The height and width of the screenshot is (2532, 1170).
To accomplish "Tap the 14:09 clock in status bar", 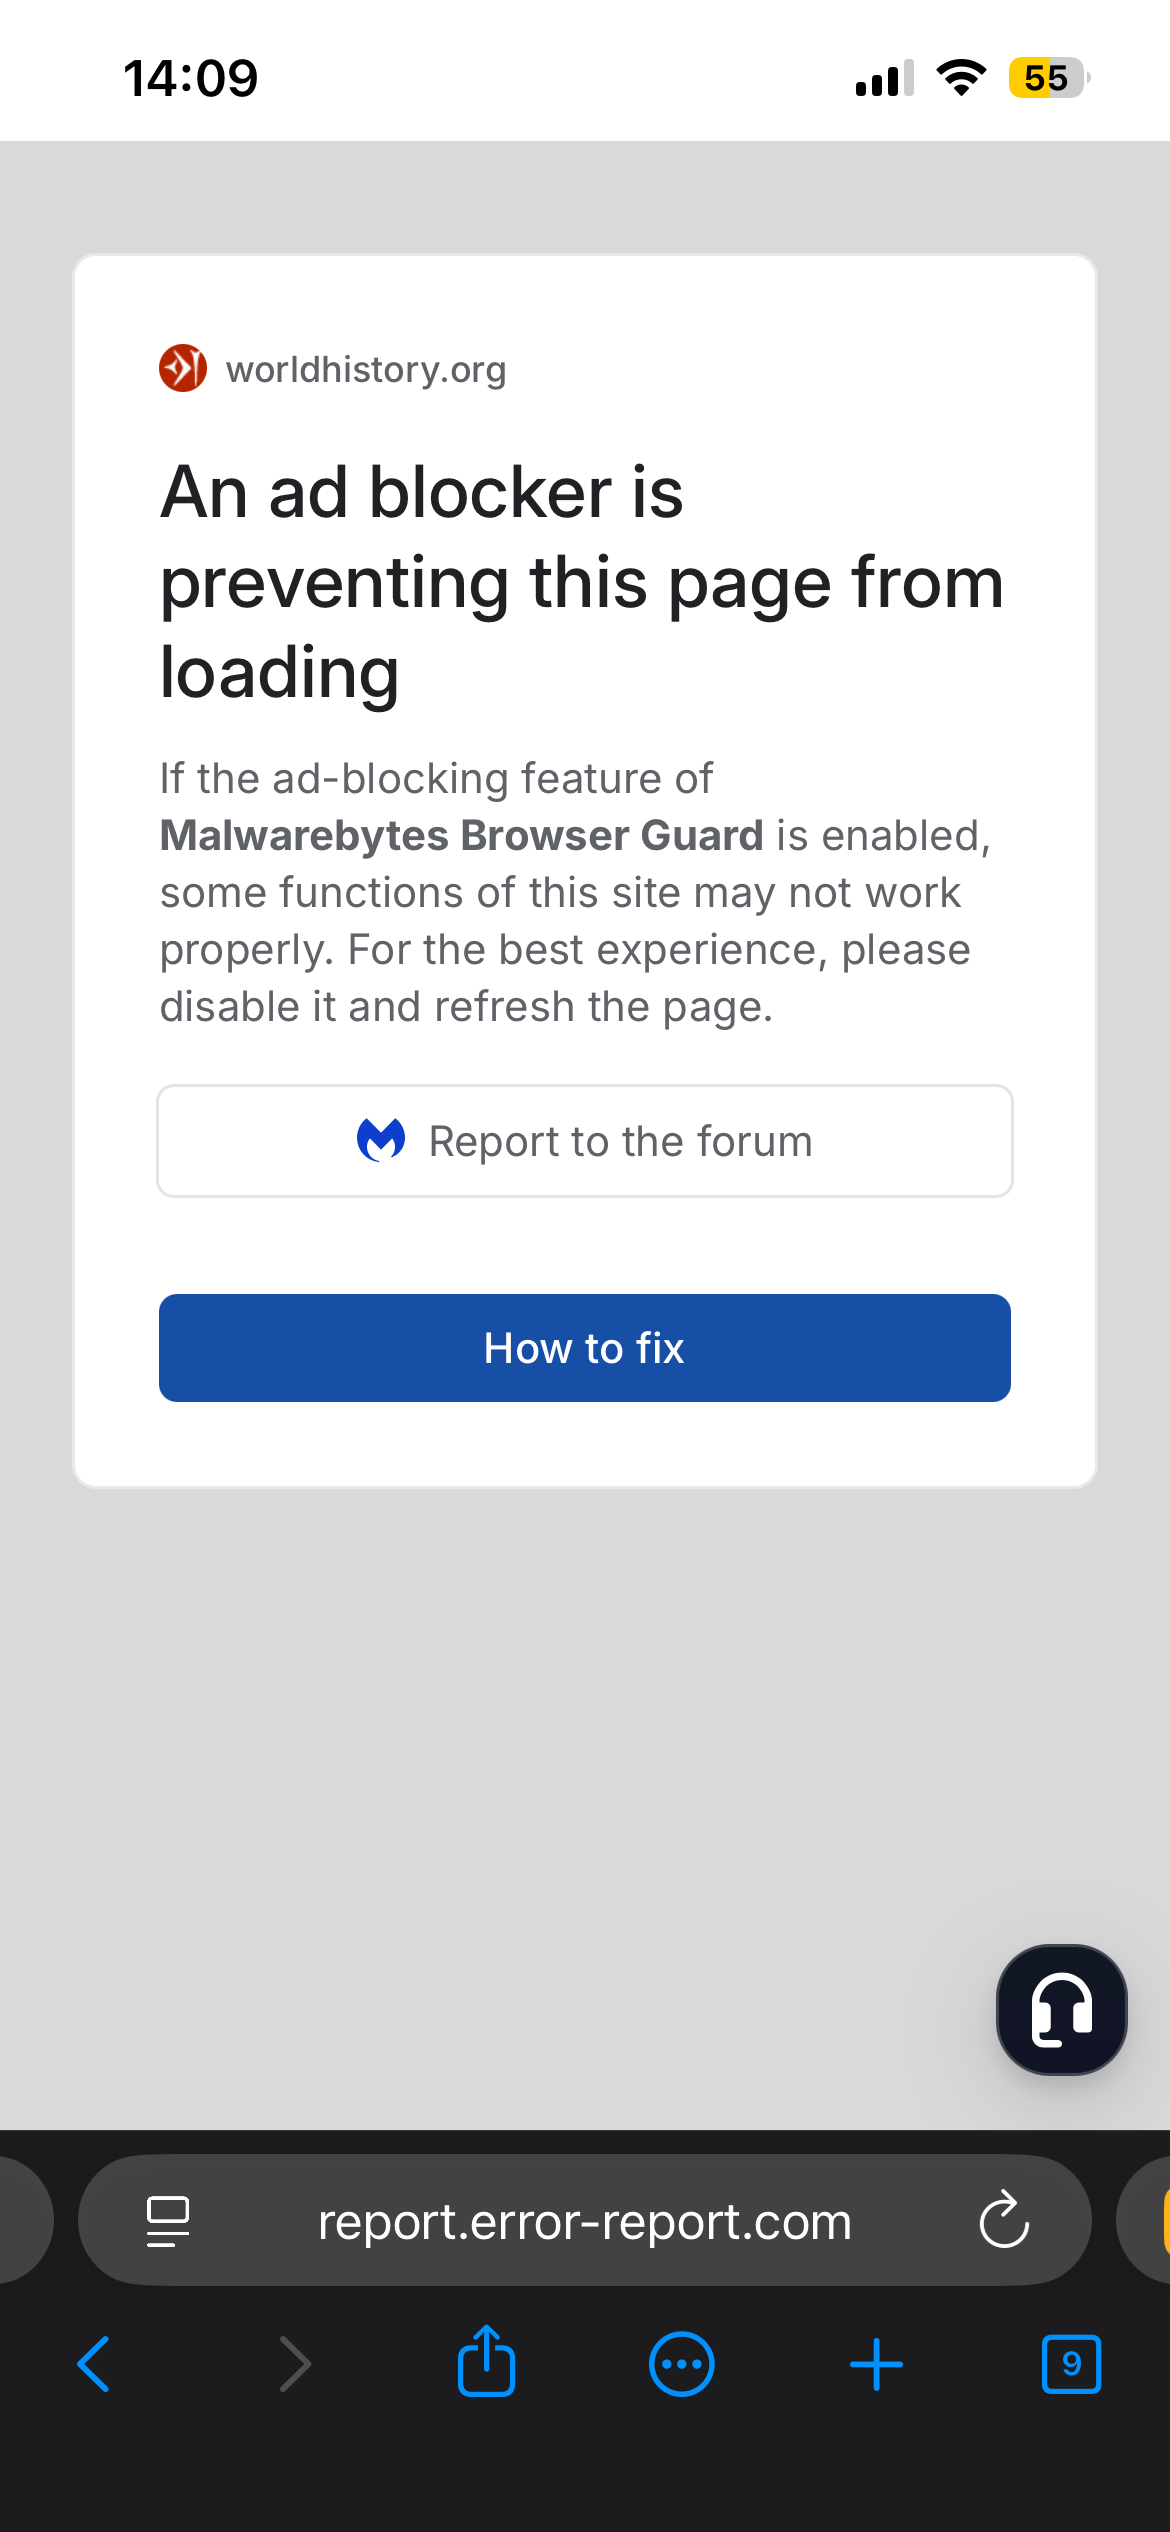I will [x=190, y=78].
